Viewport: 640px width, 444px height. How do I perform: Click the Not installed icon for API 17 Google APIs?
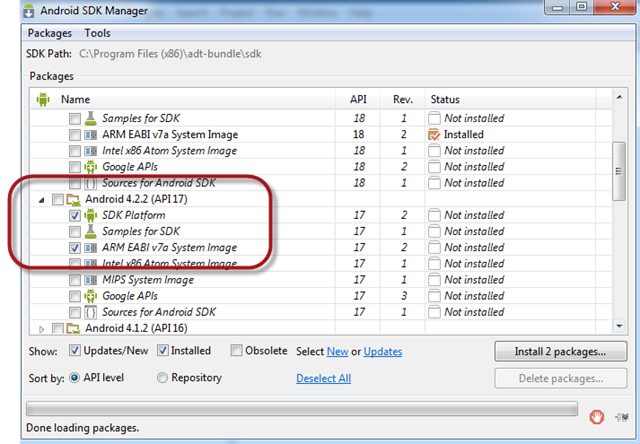(434, 296)
